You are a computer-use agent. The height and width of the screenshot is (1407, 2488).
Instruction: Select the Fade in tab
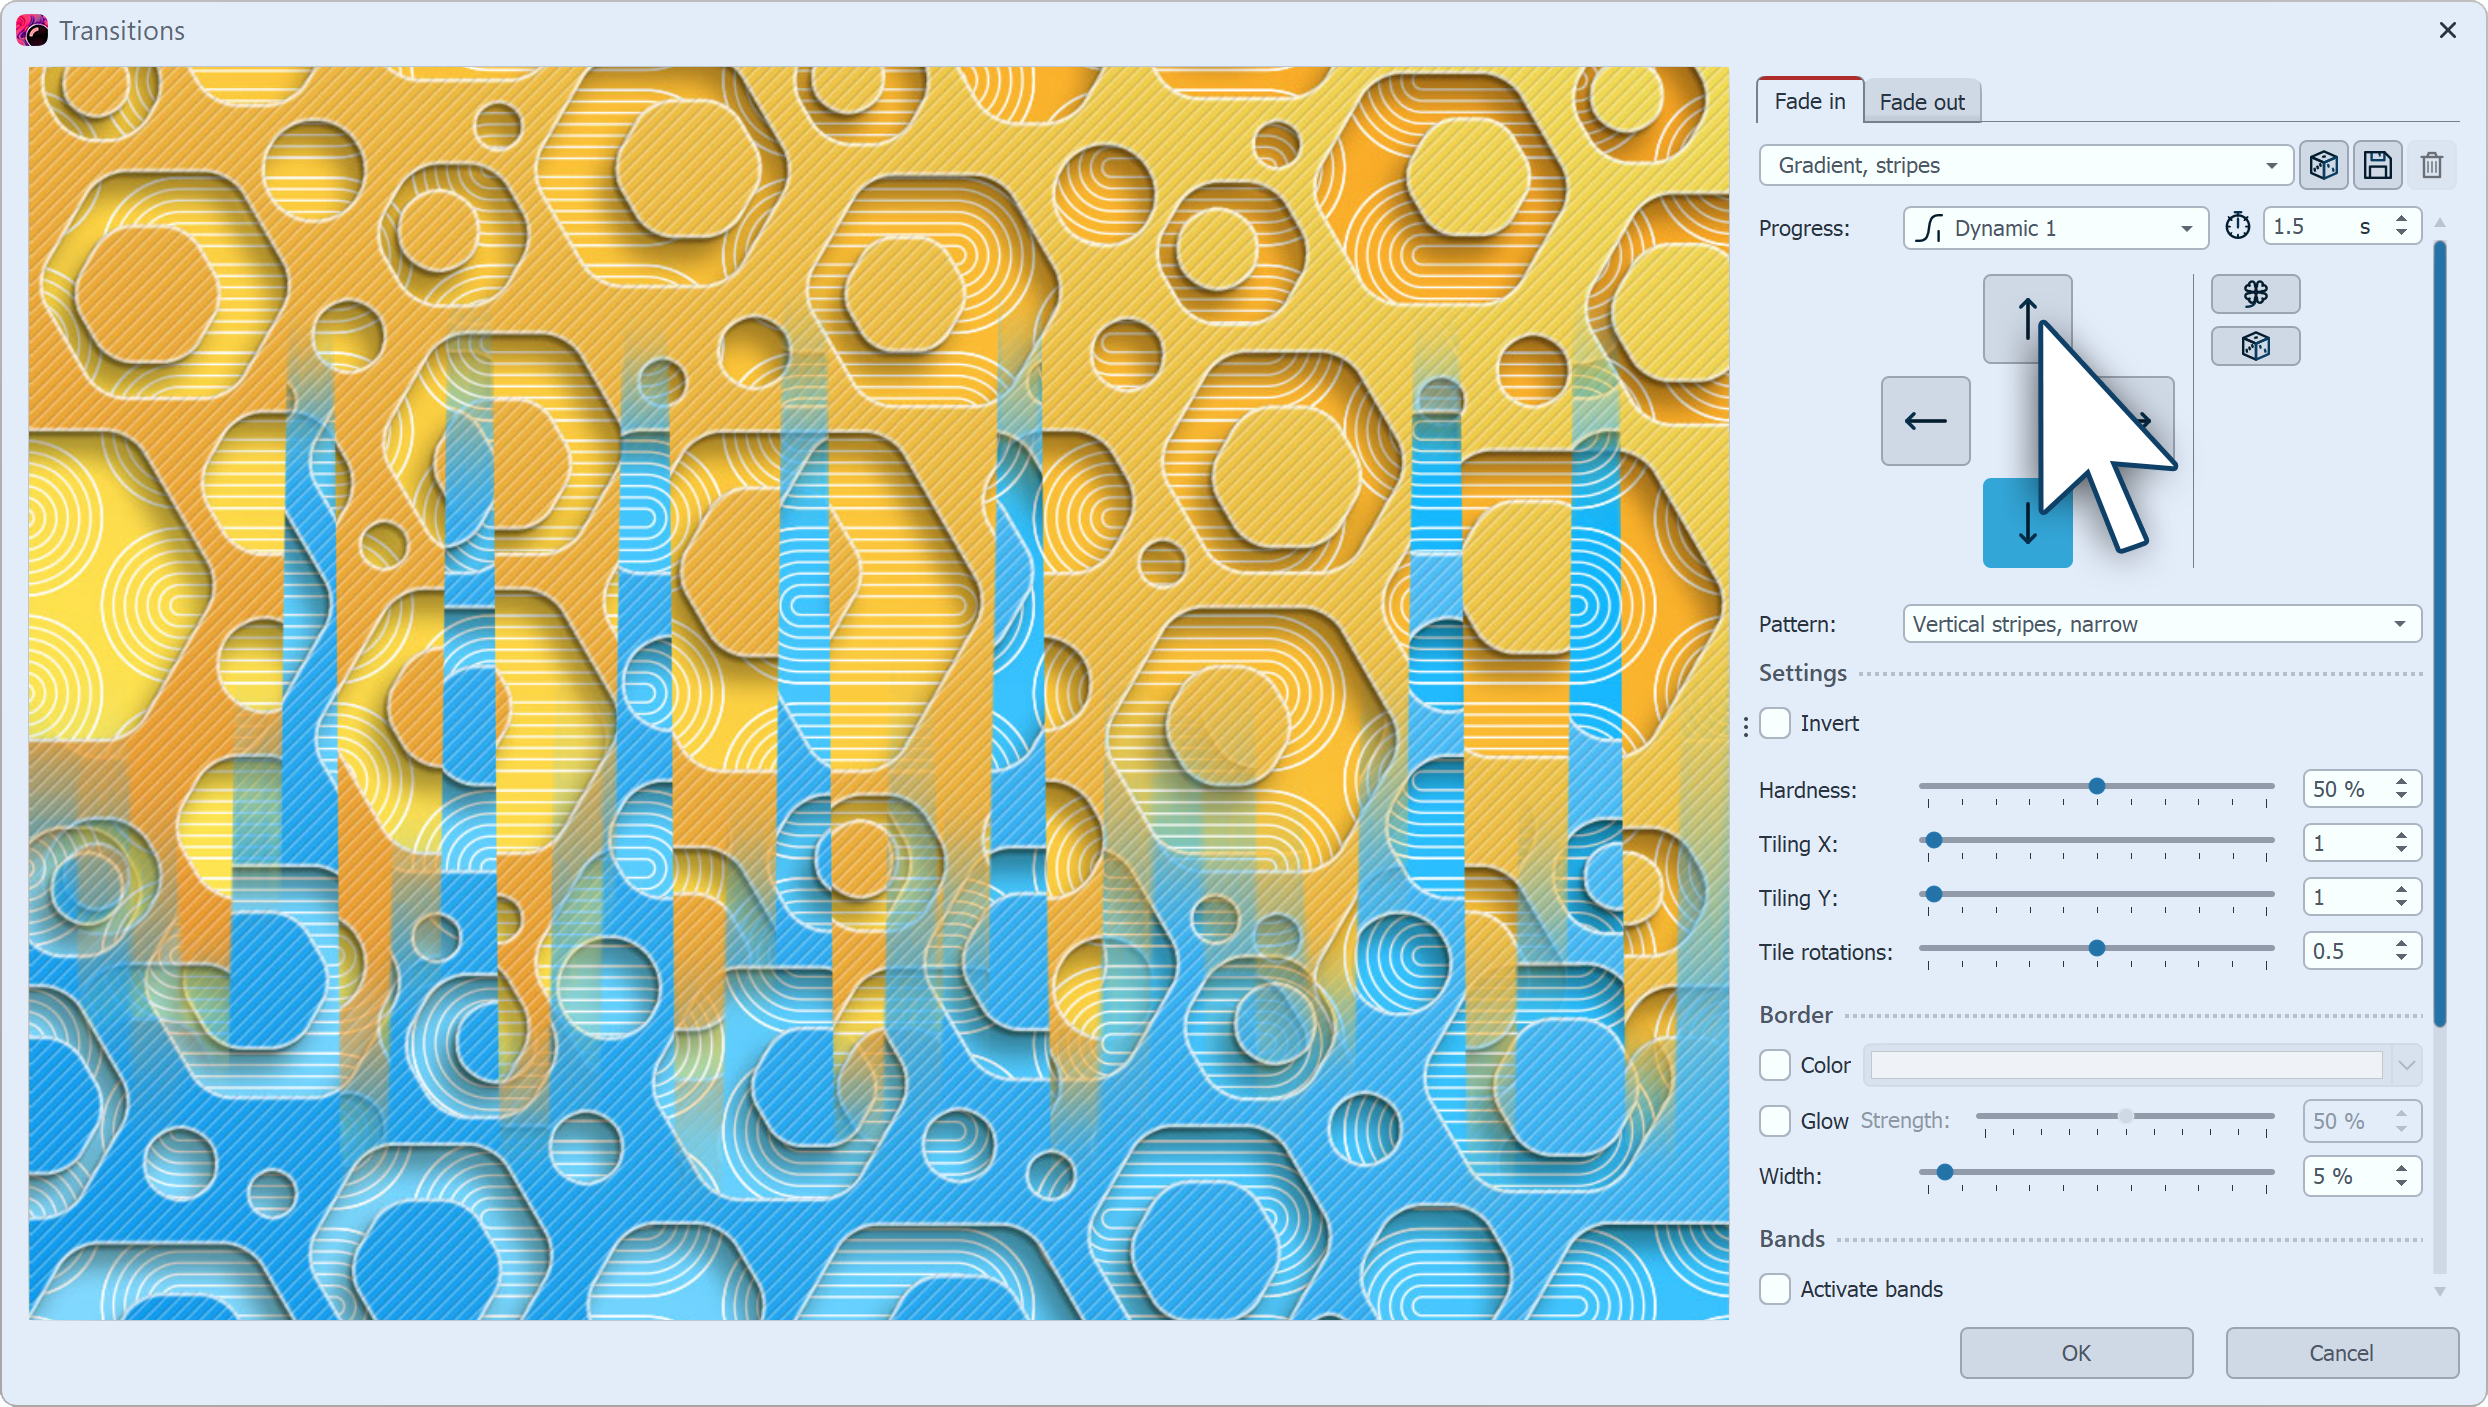1809,101
